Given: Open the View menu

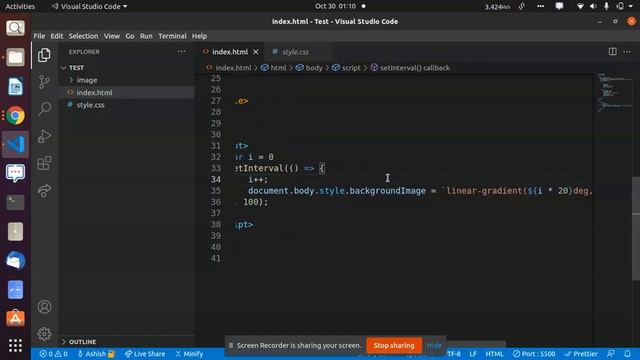Looking at the screenshot, I should click(111, 36).
